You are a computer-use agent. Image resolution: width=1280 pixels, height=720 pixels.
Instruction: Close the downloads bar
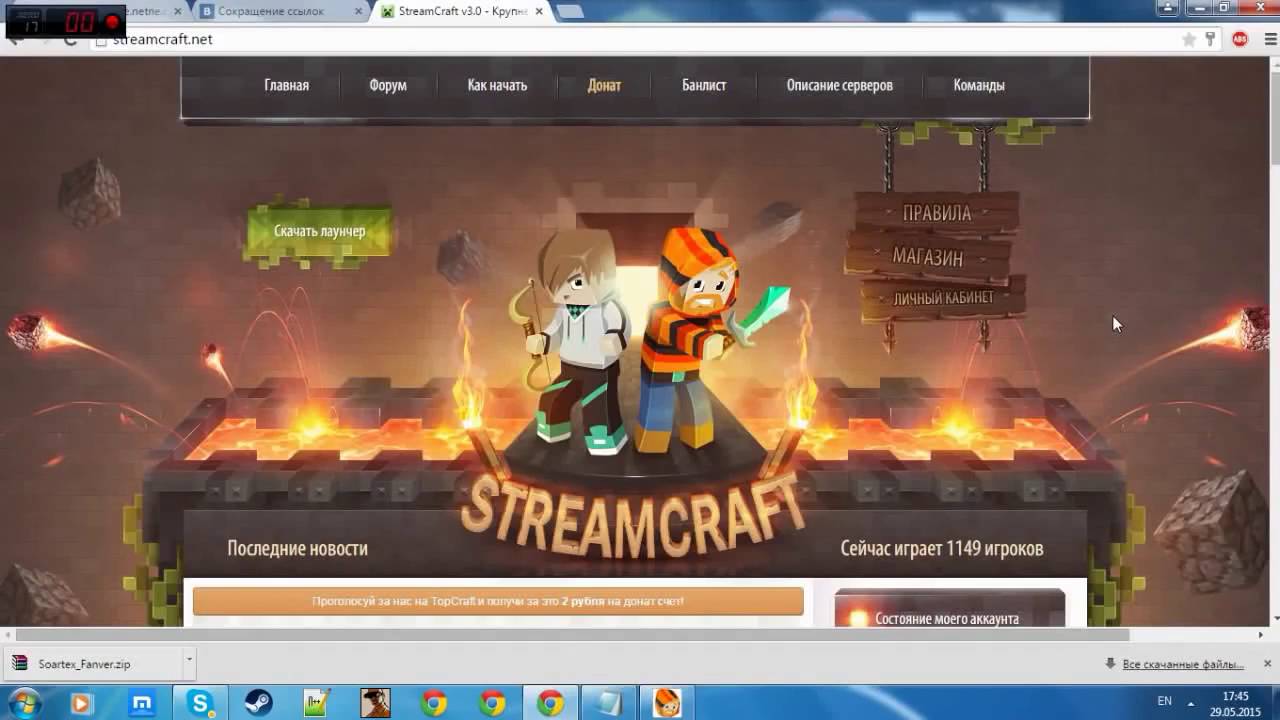[x=1267, y=663]
